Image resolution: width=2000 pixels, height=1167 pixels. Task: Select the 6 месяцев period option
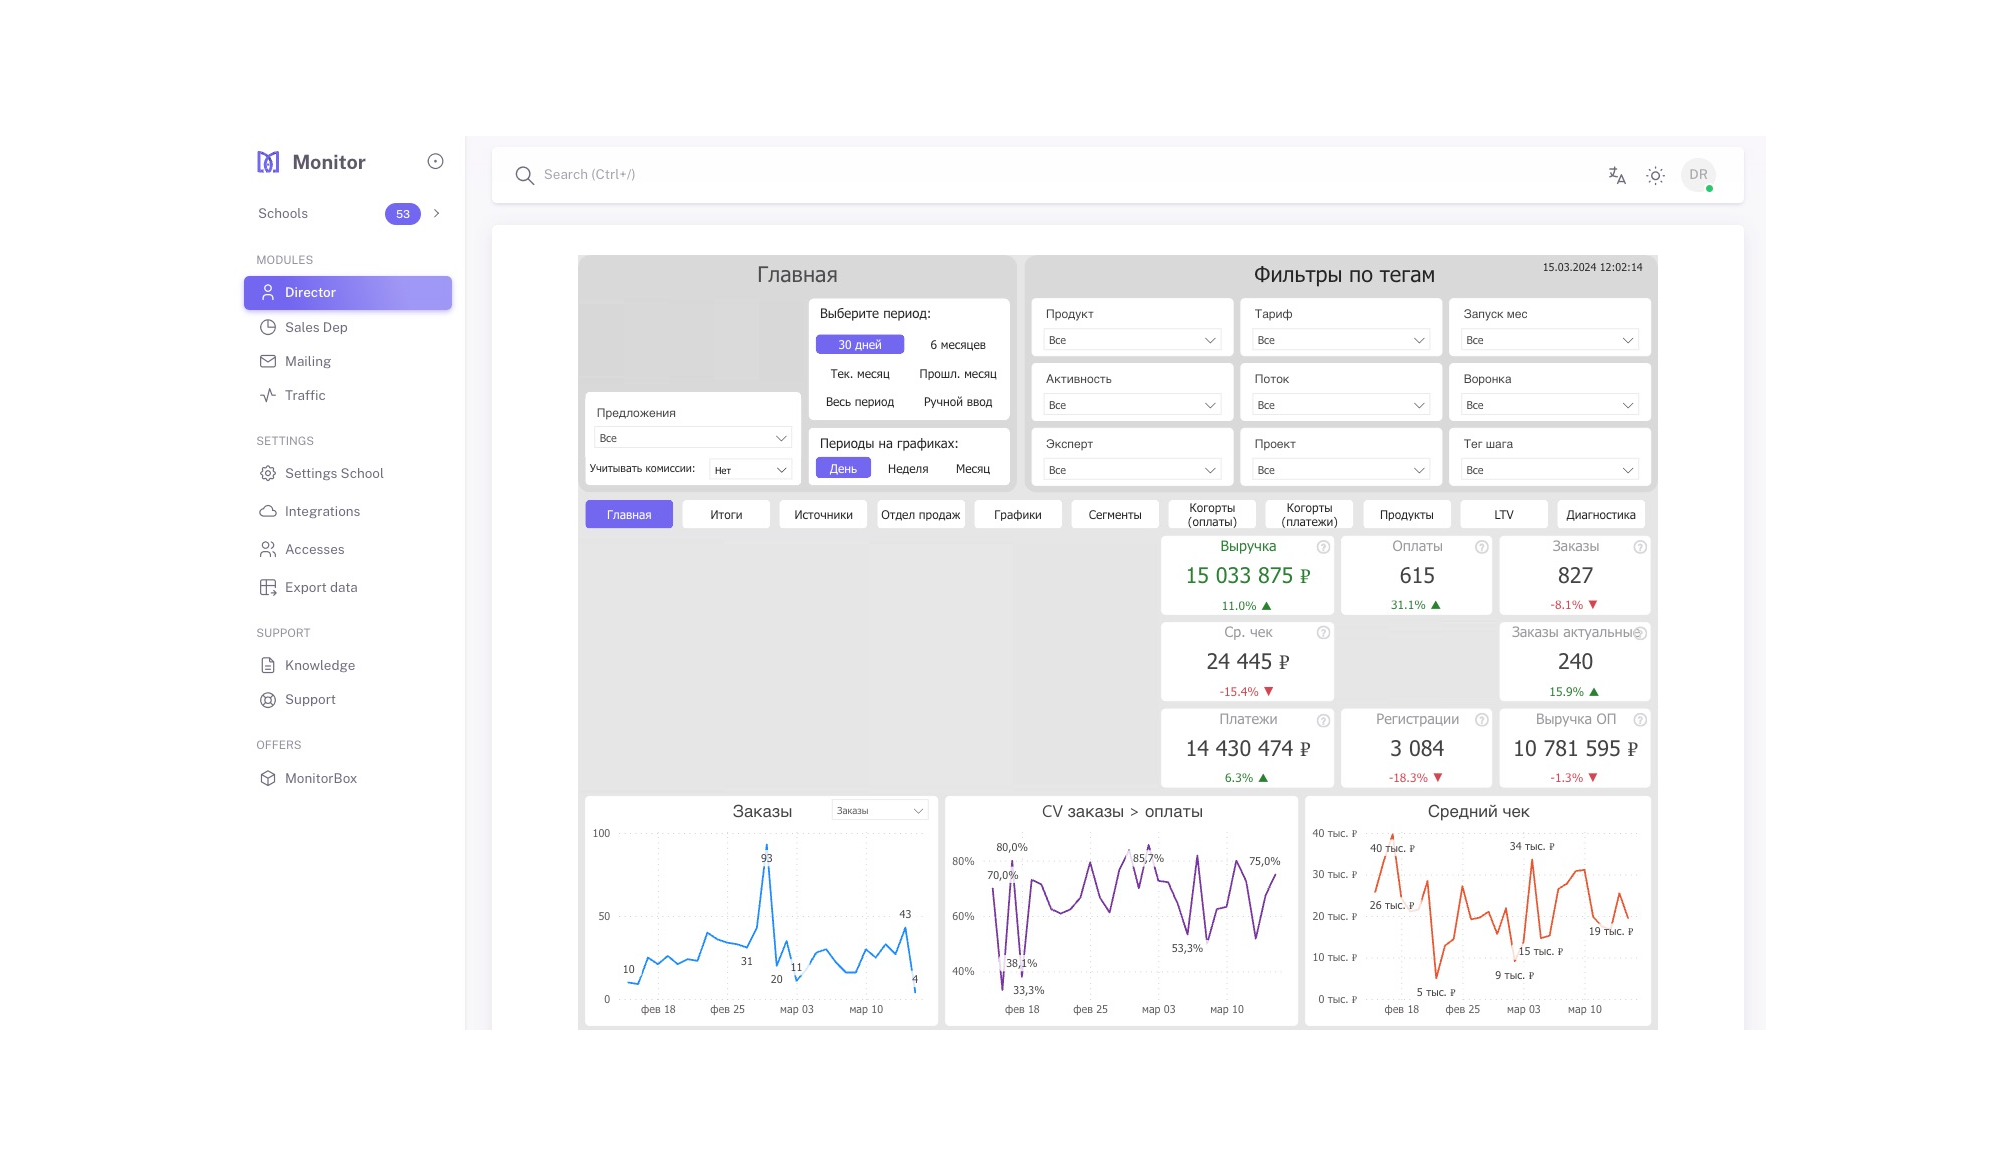958,344
